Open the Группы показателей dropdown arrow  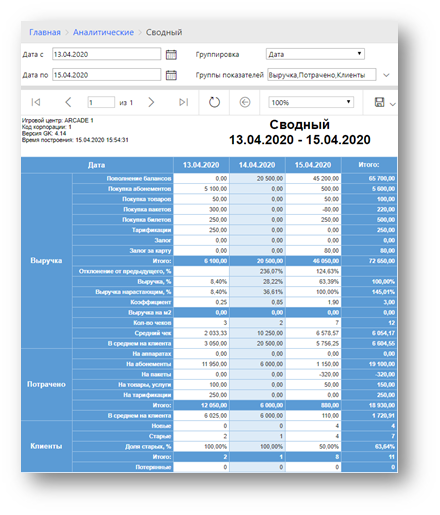386,75
